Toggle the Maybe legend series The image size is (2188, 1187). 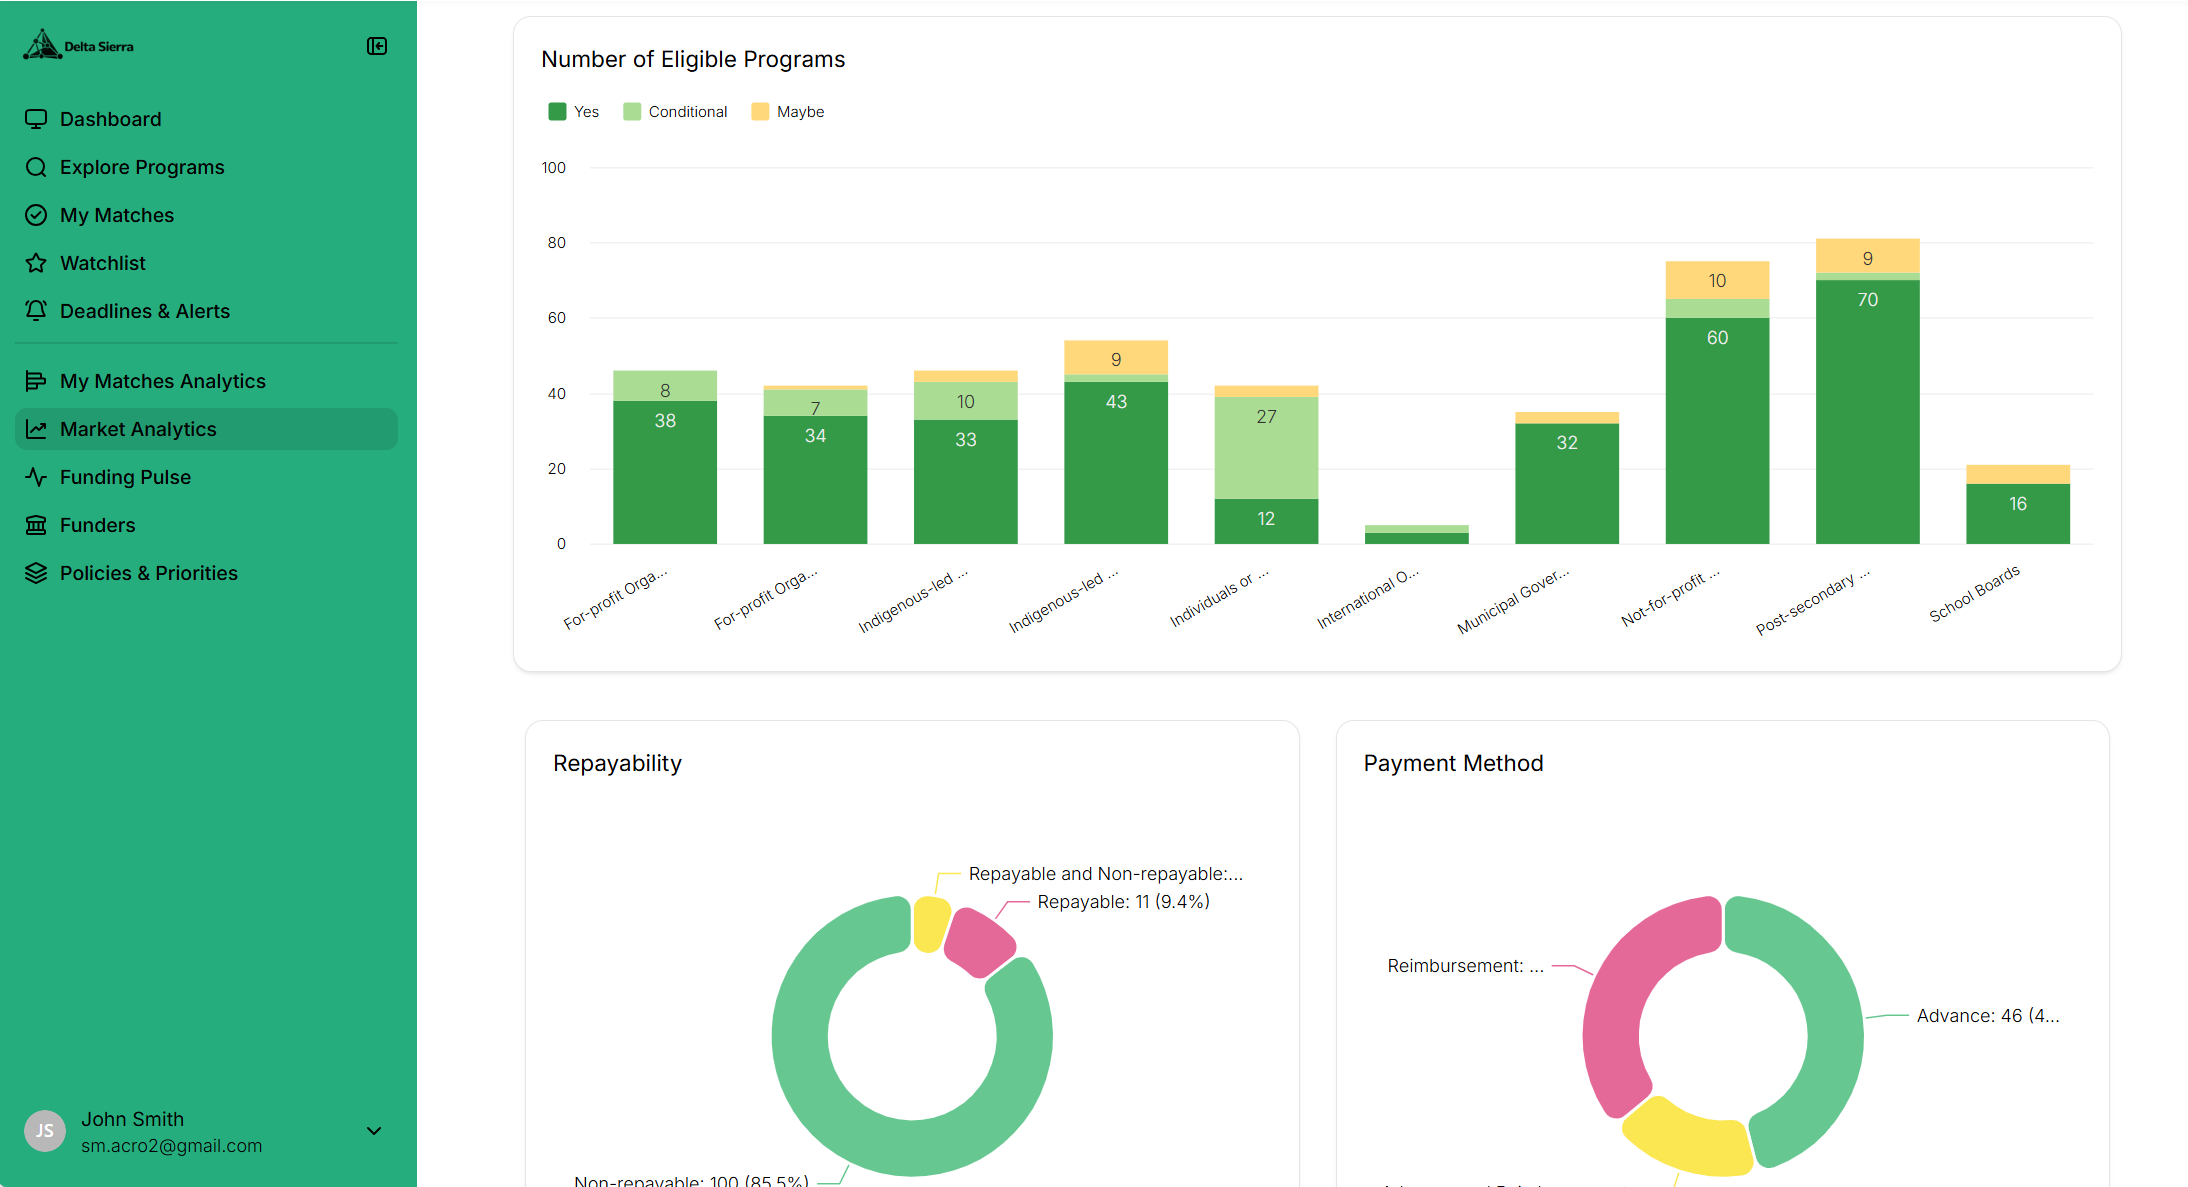click(x=788, y=112)
